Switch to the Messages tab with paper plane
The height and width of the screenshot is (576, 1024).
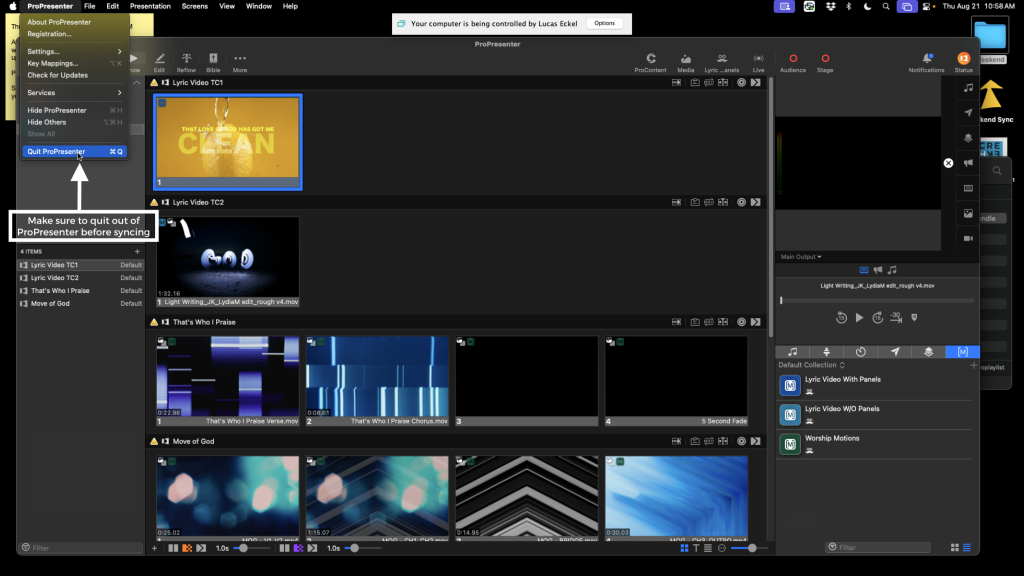(895, 352)
